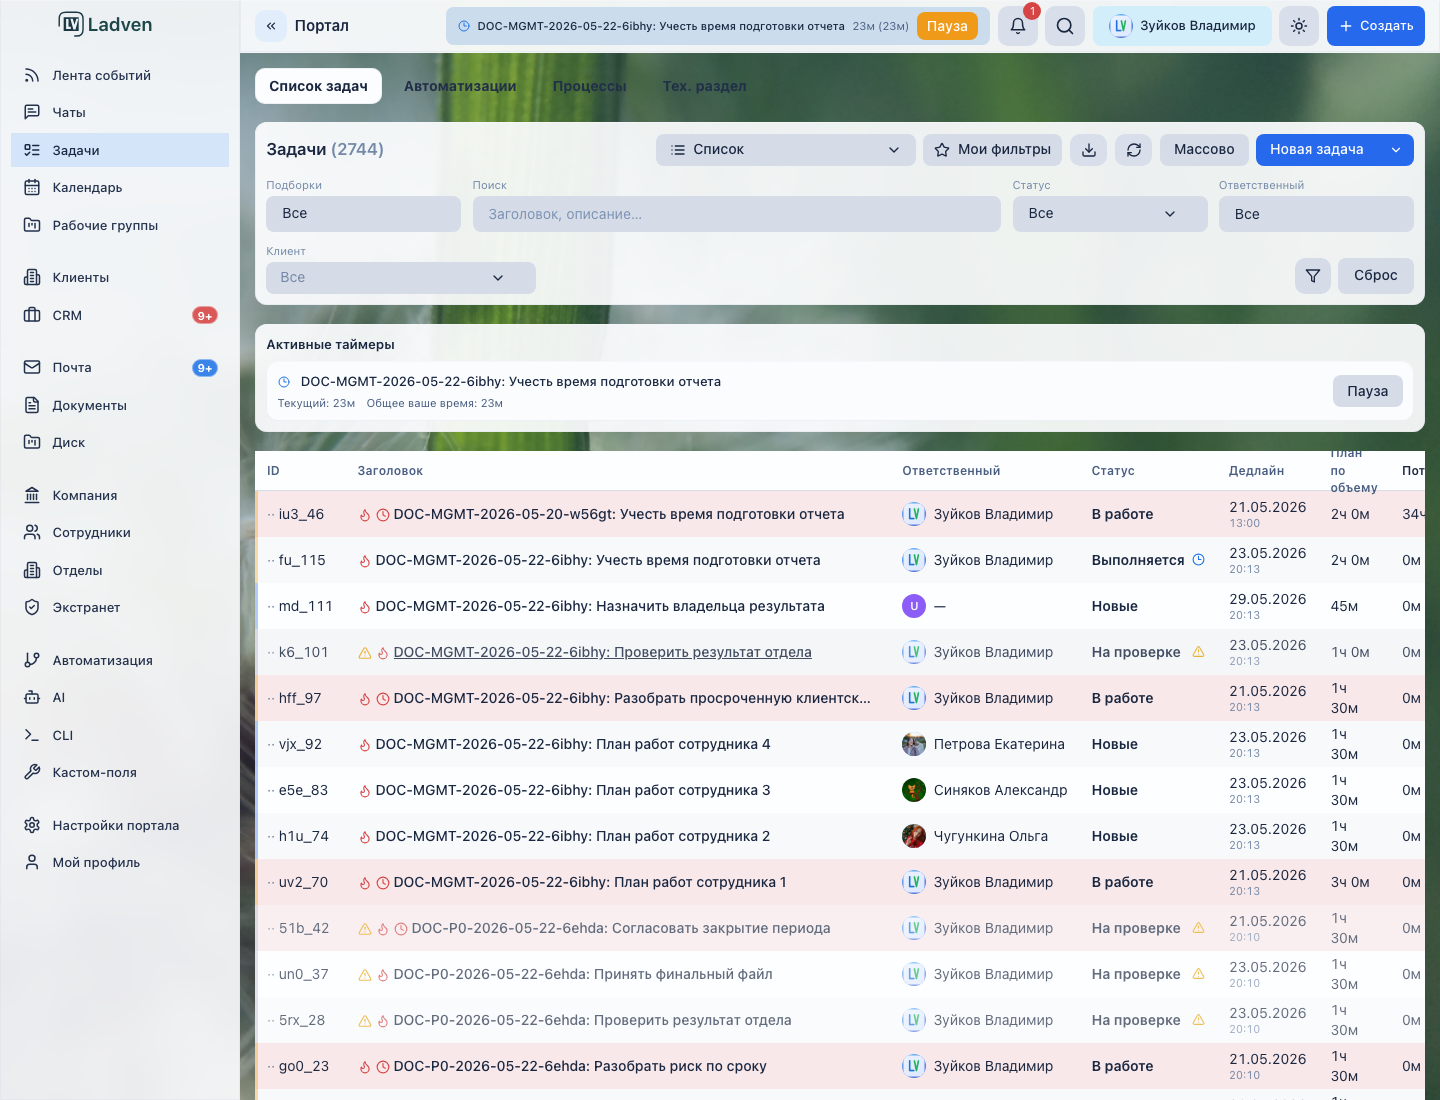1440x1100 pixels.
Task: Open AI section in sidebar
Action: 120,697
